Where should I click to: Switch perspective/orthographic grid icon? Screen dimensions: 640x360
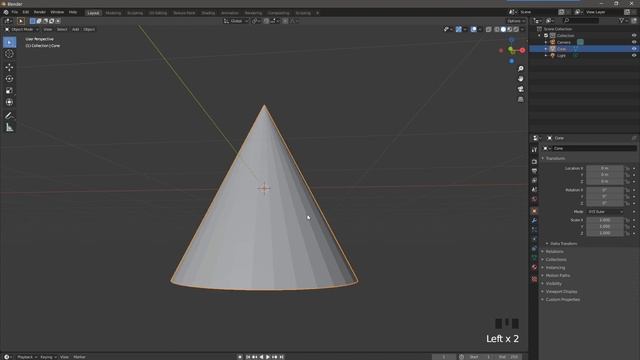tap(520, 100)
